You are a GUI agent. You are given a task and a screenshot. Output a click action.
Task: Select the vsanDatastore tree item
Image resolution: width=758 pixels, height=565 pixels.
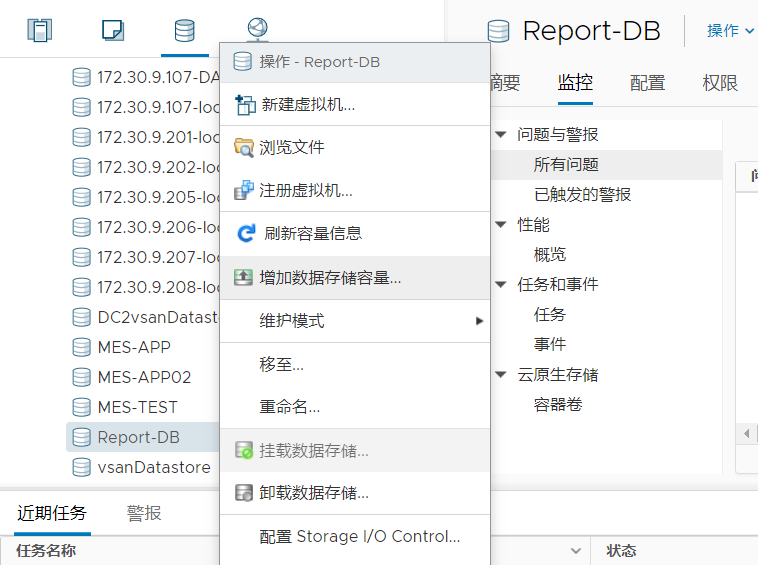point(153,467)
